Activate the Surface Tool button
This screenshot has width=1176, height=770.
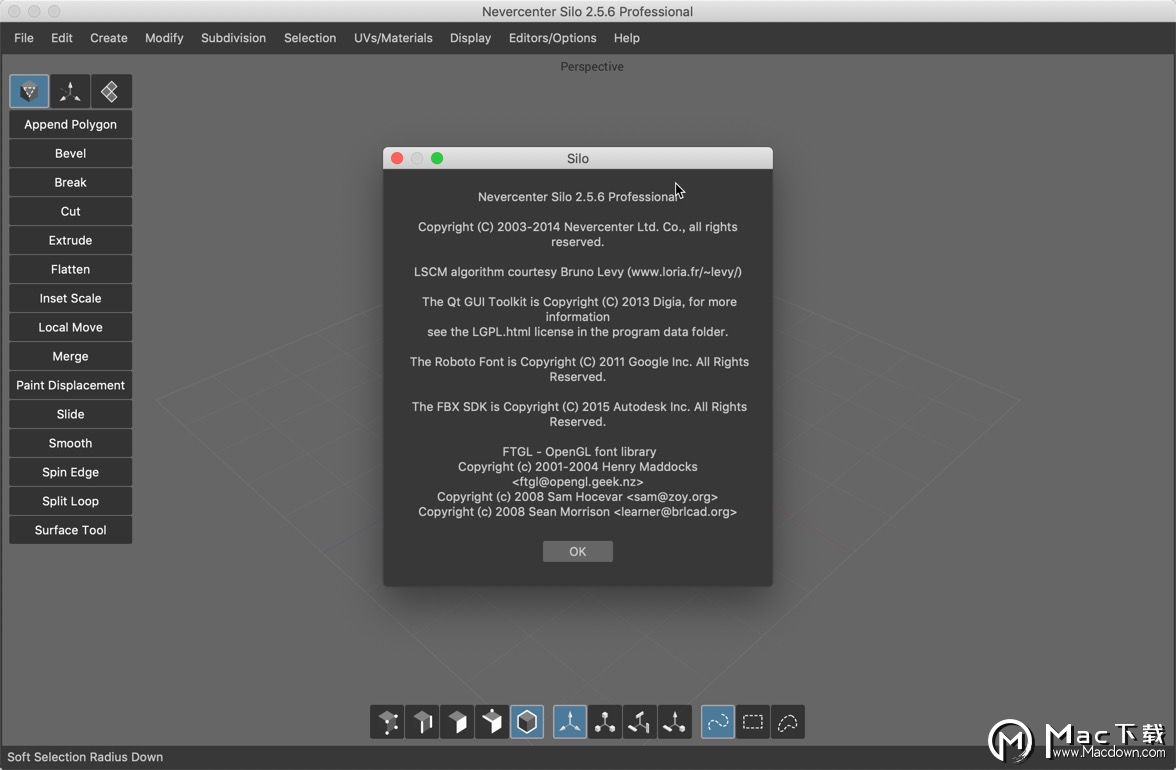coord(70,531)
